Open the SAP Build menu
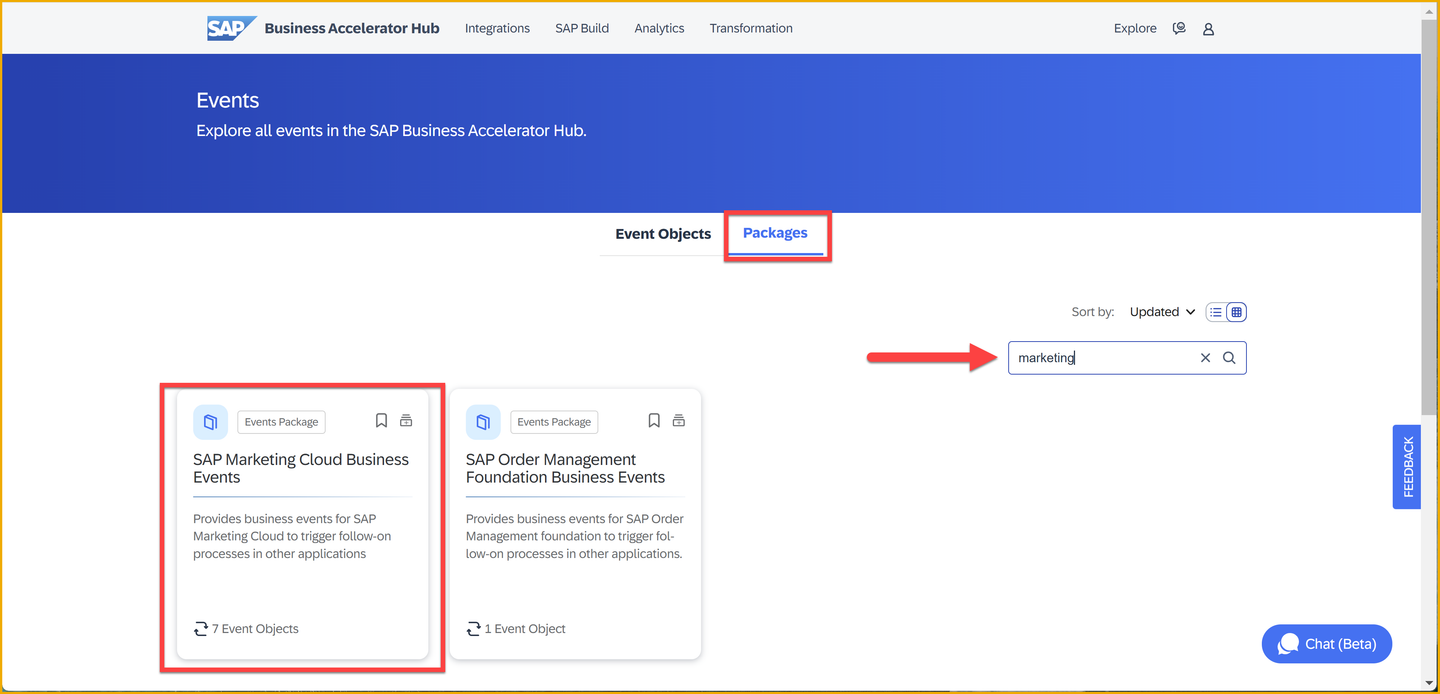The height and width of the screenshot is (694, 1440). (582, 28)
